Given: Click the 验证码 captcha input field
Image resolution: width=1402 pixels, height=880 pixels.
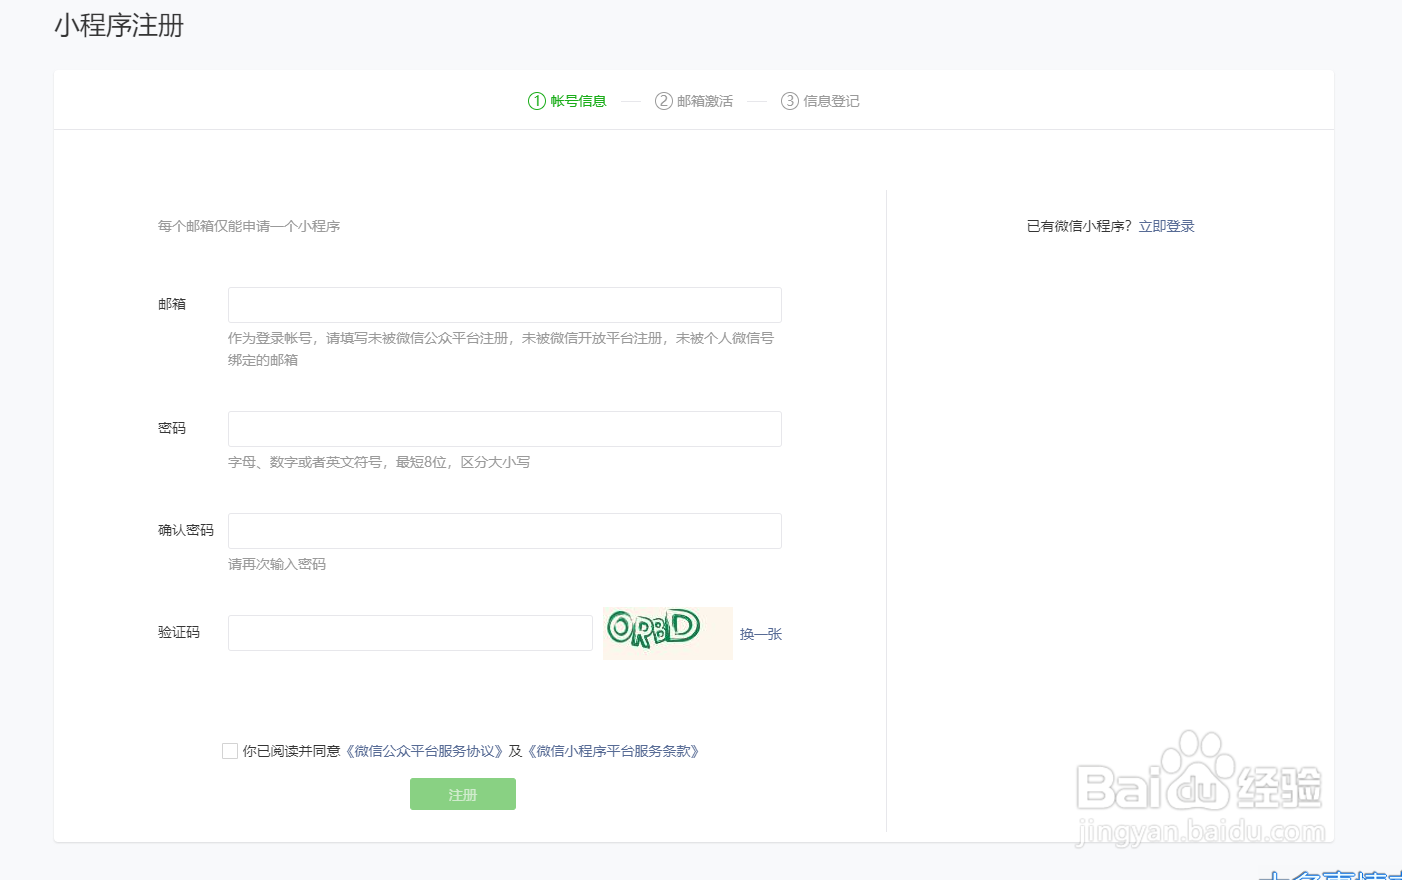Looking at the screenshot, I should point(410,633).
